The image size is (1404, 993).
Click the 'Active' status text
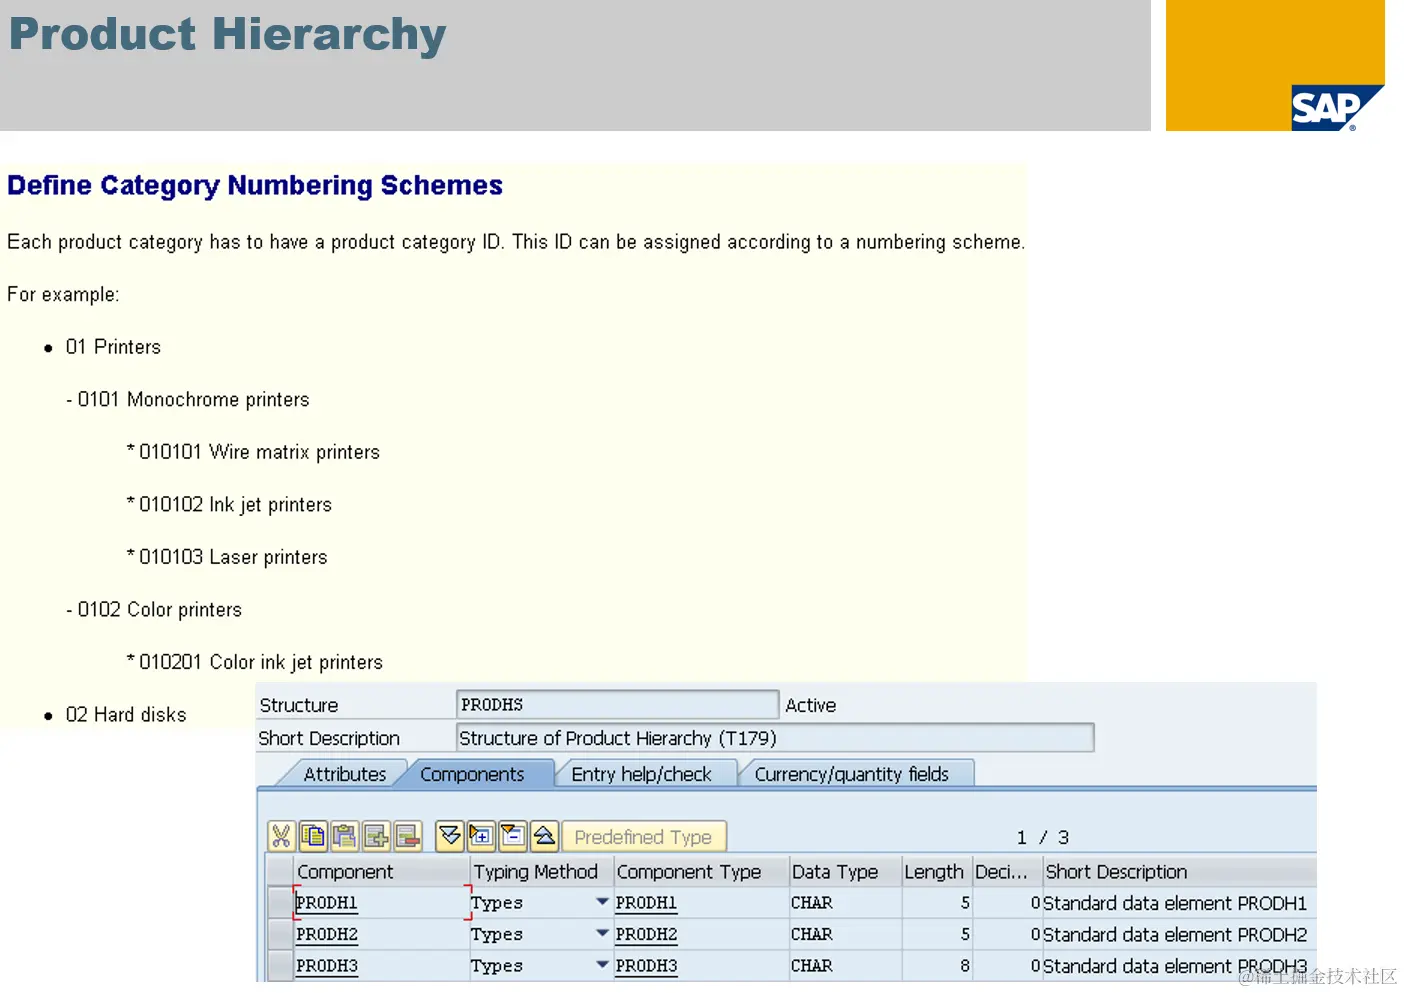coord(811,705)
